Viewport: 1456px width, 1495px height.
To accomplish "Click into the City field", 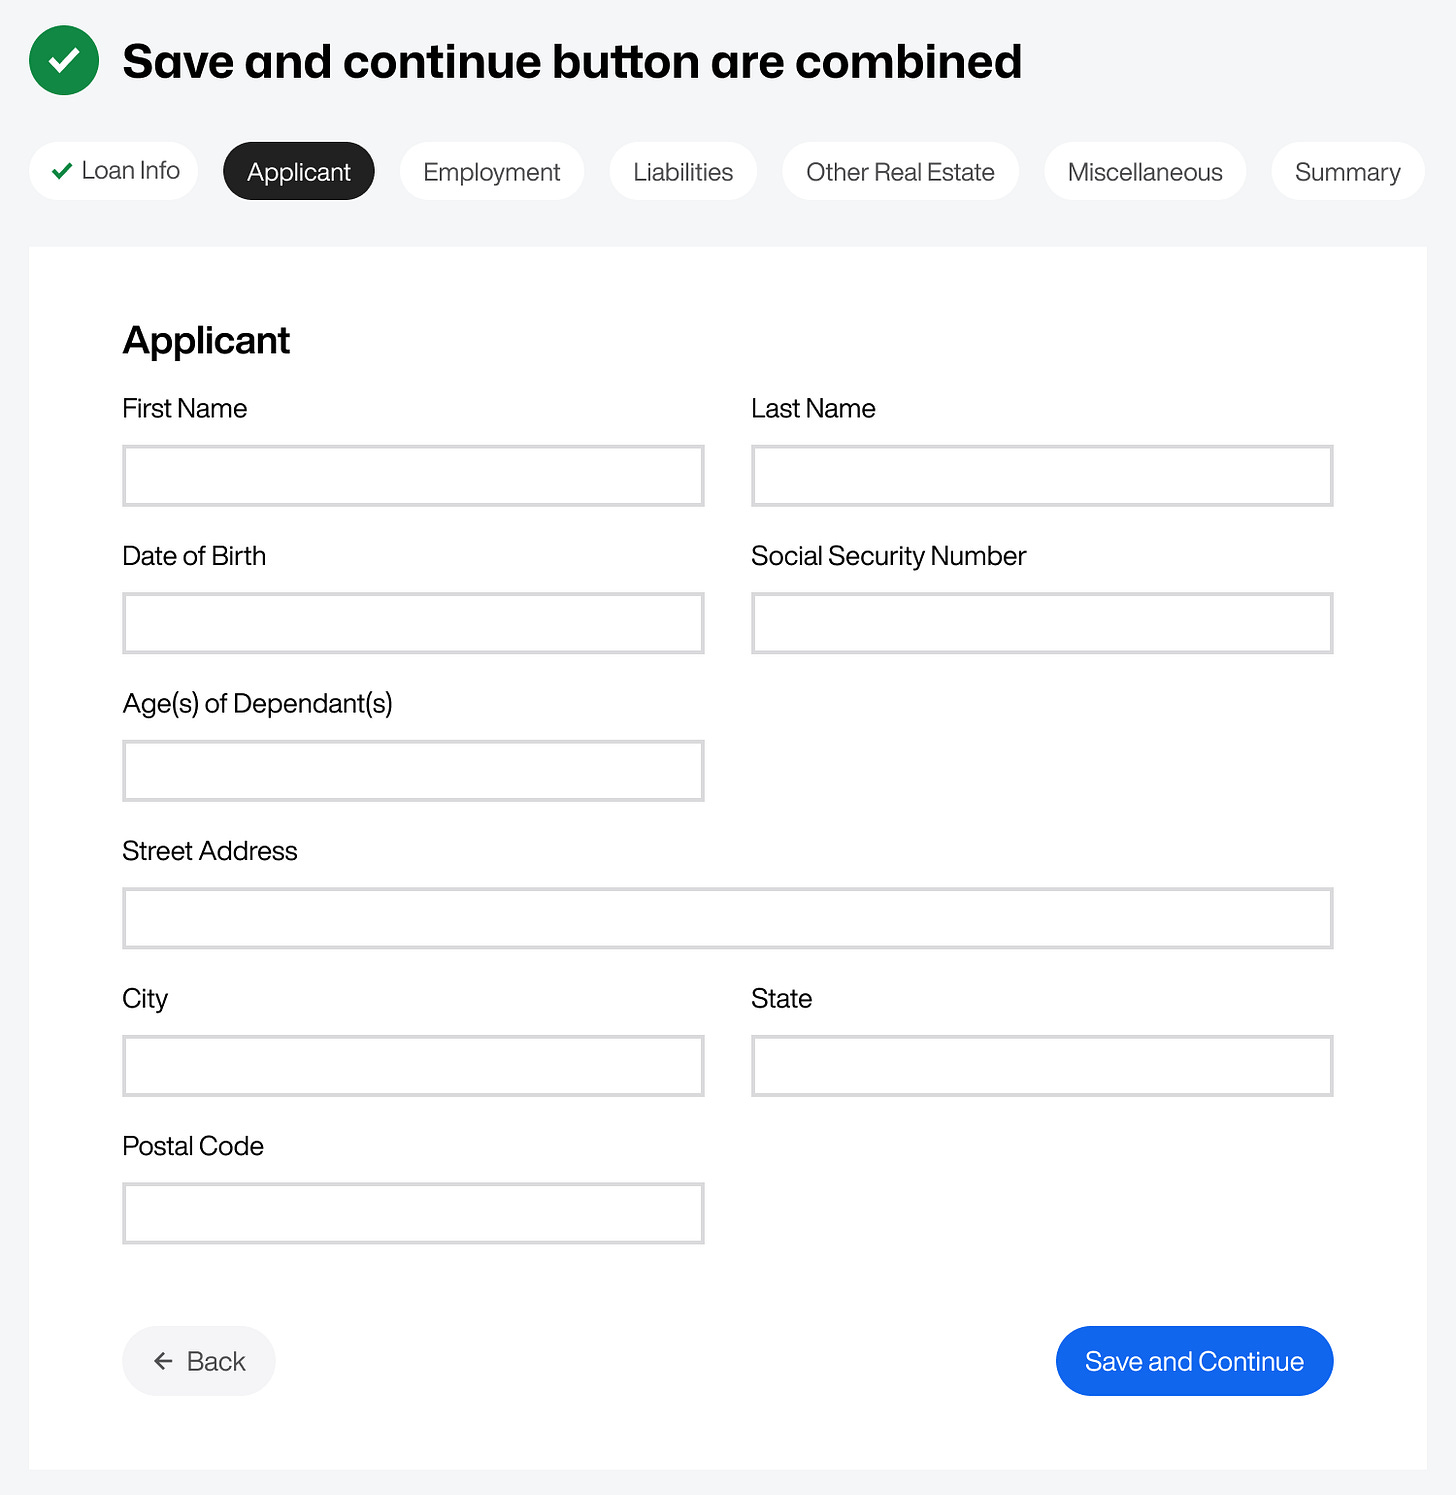I will point(413,1066).
